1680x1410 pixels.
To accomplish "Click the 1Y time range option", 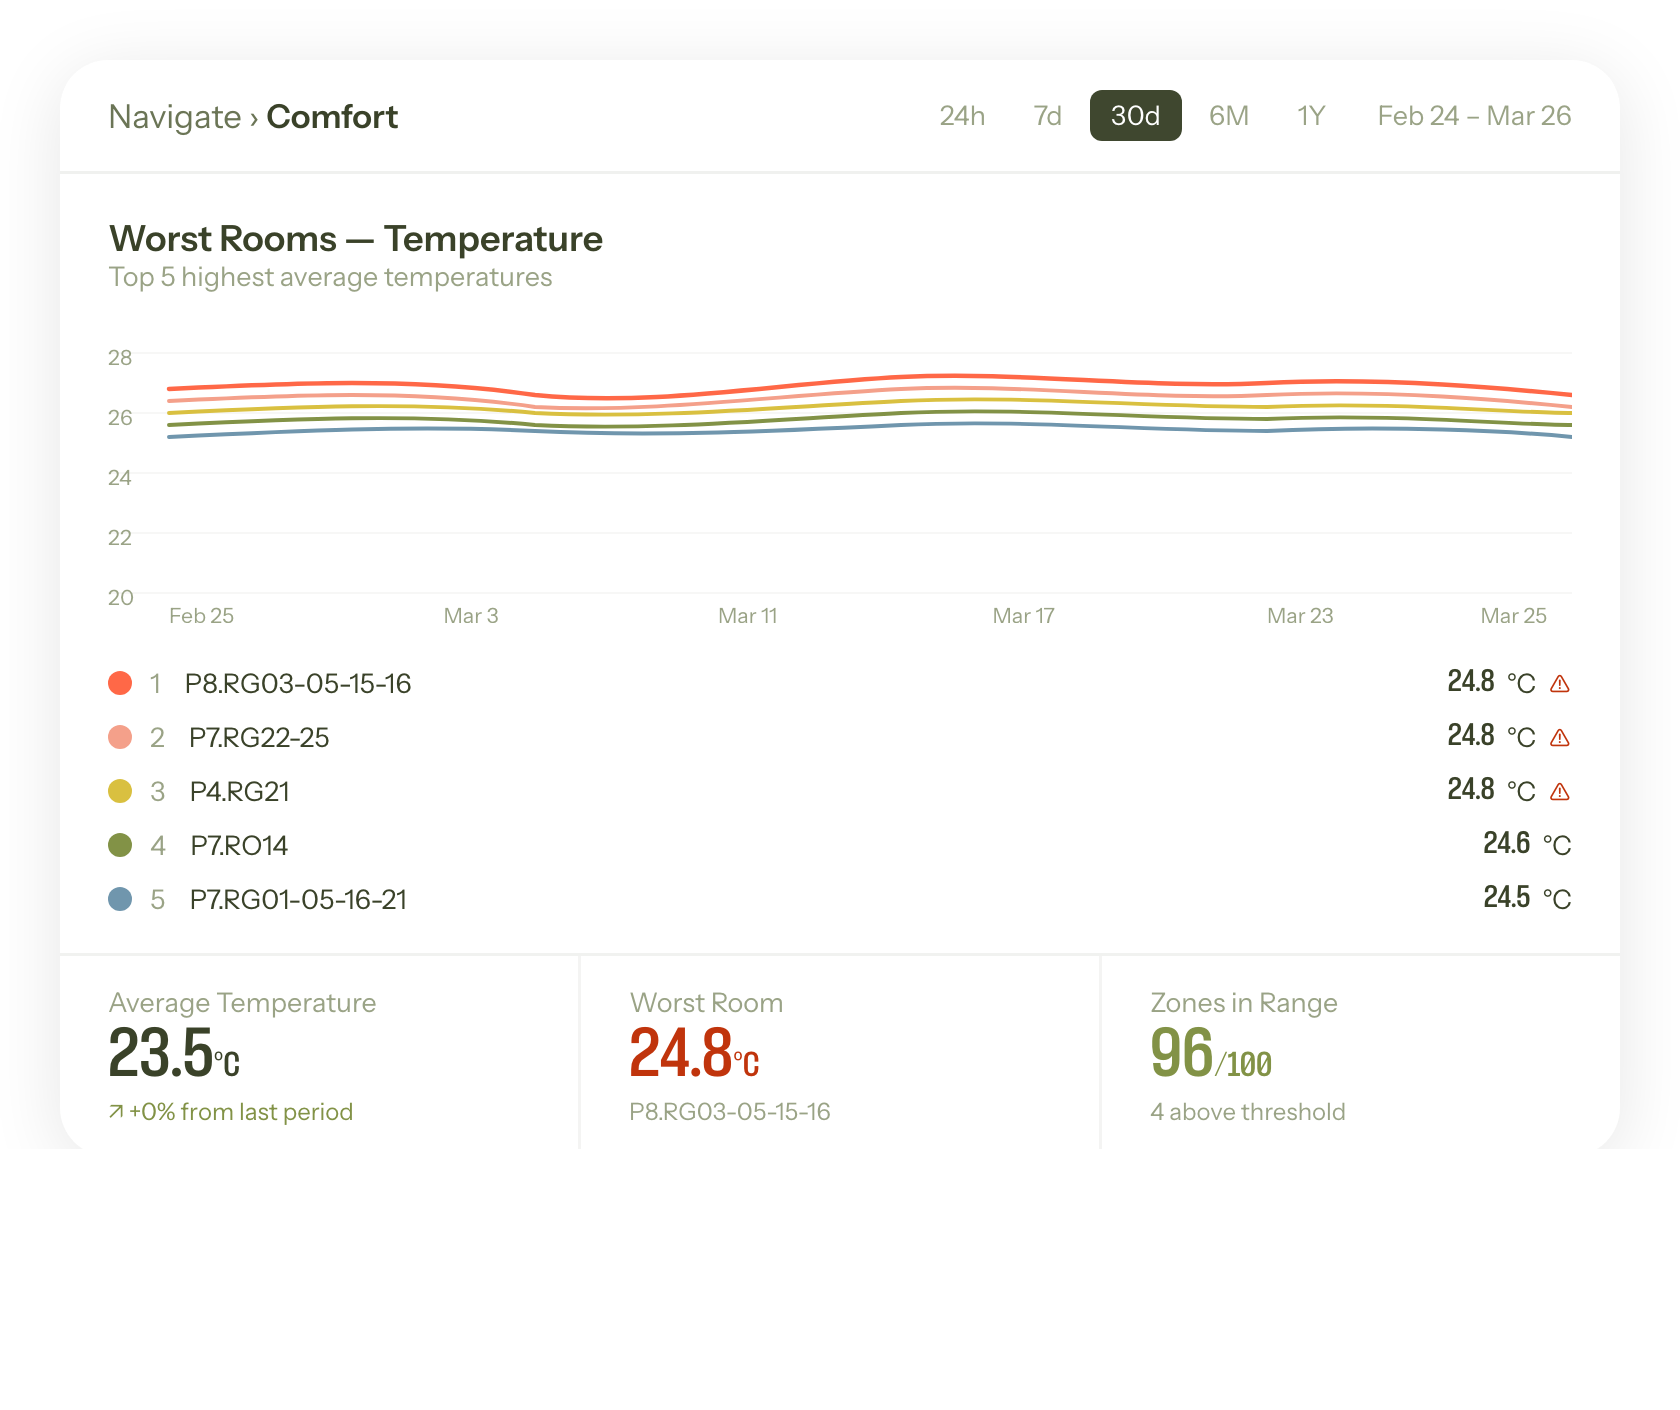I will pyautogui.click(x=1310, y=116).
